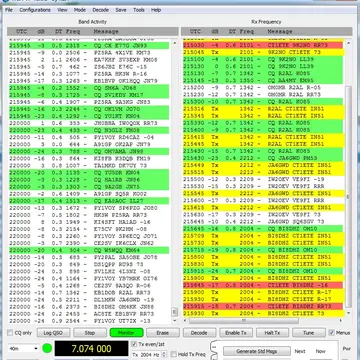Screen dimensions: 360x360
Task: Select the 'CQ EA8AOC IL27' row
Action: pos(89,201)
